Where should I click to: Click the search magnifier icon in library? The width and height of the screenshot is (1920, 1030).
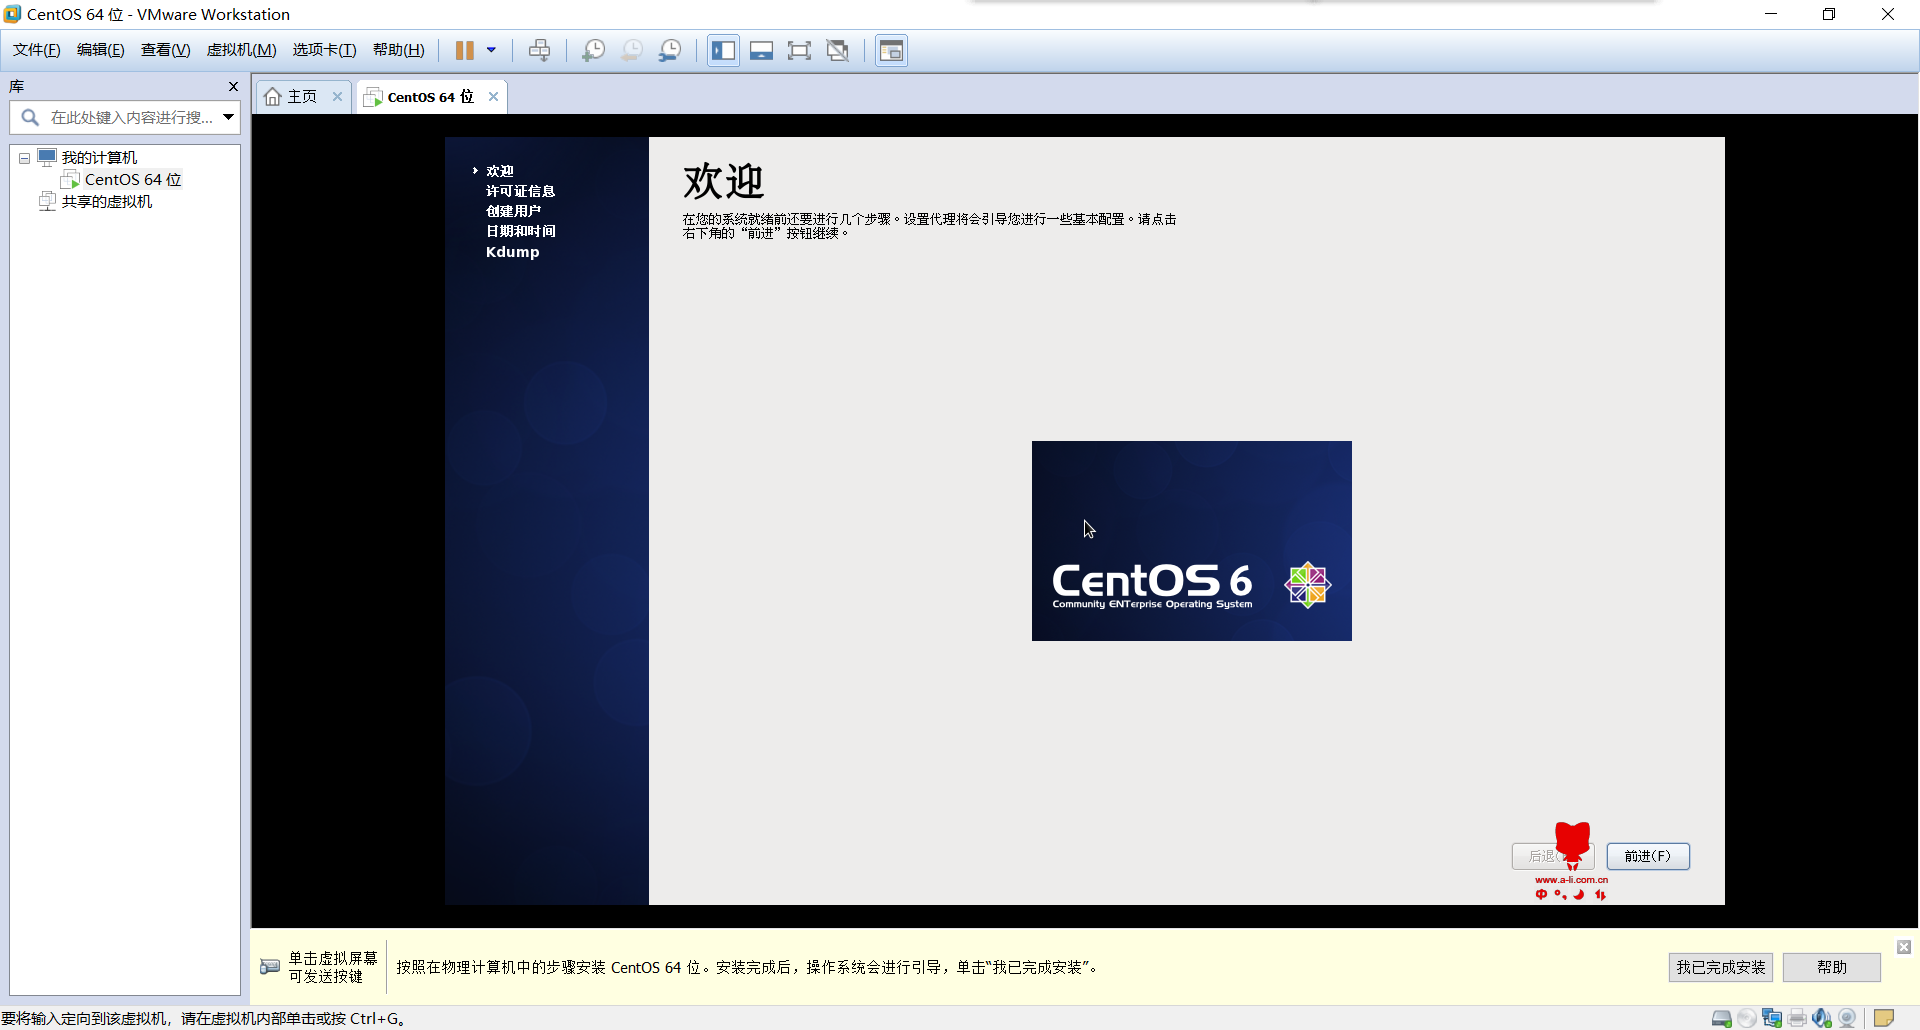[30, 117]
